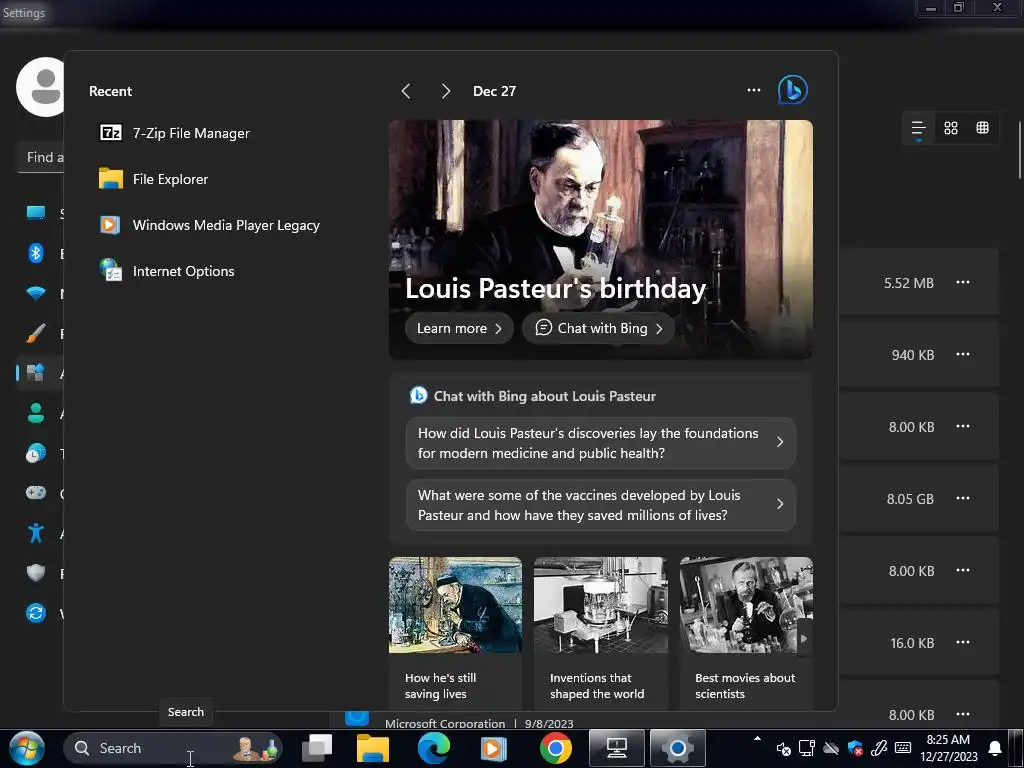Open the Gaming section in Settings sidebar
This screenshot has height=768, width=1024.
pyautogui.click(x=36, y=494)
